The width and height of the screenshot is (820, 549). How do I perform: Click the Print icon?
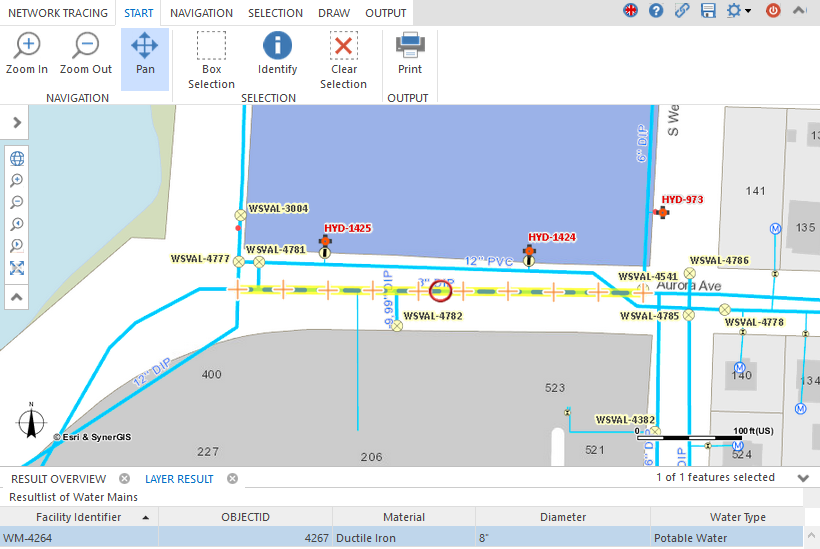click(x=410, y=55)
